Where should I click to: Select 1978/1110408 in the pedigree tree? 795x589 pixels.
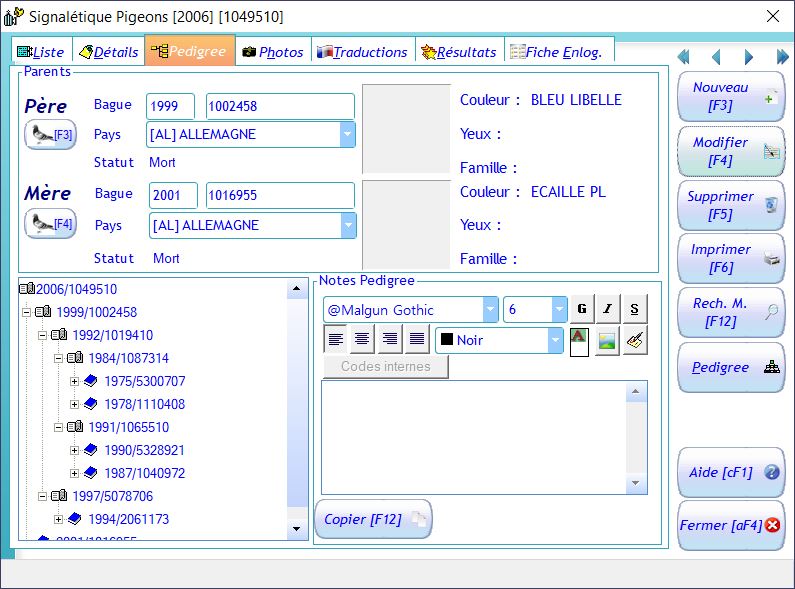tap(144, 404)
